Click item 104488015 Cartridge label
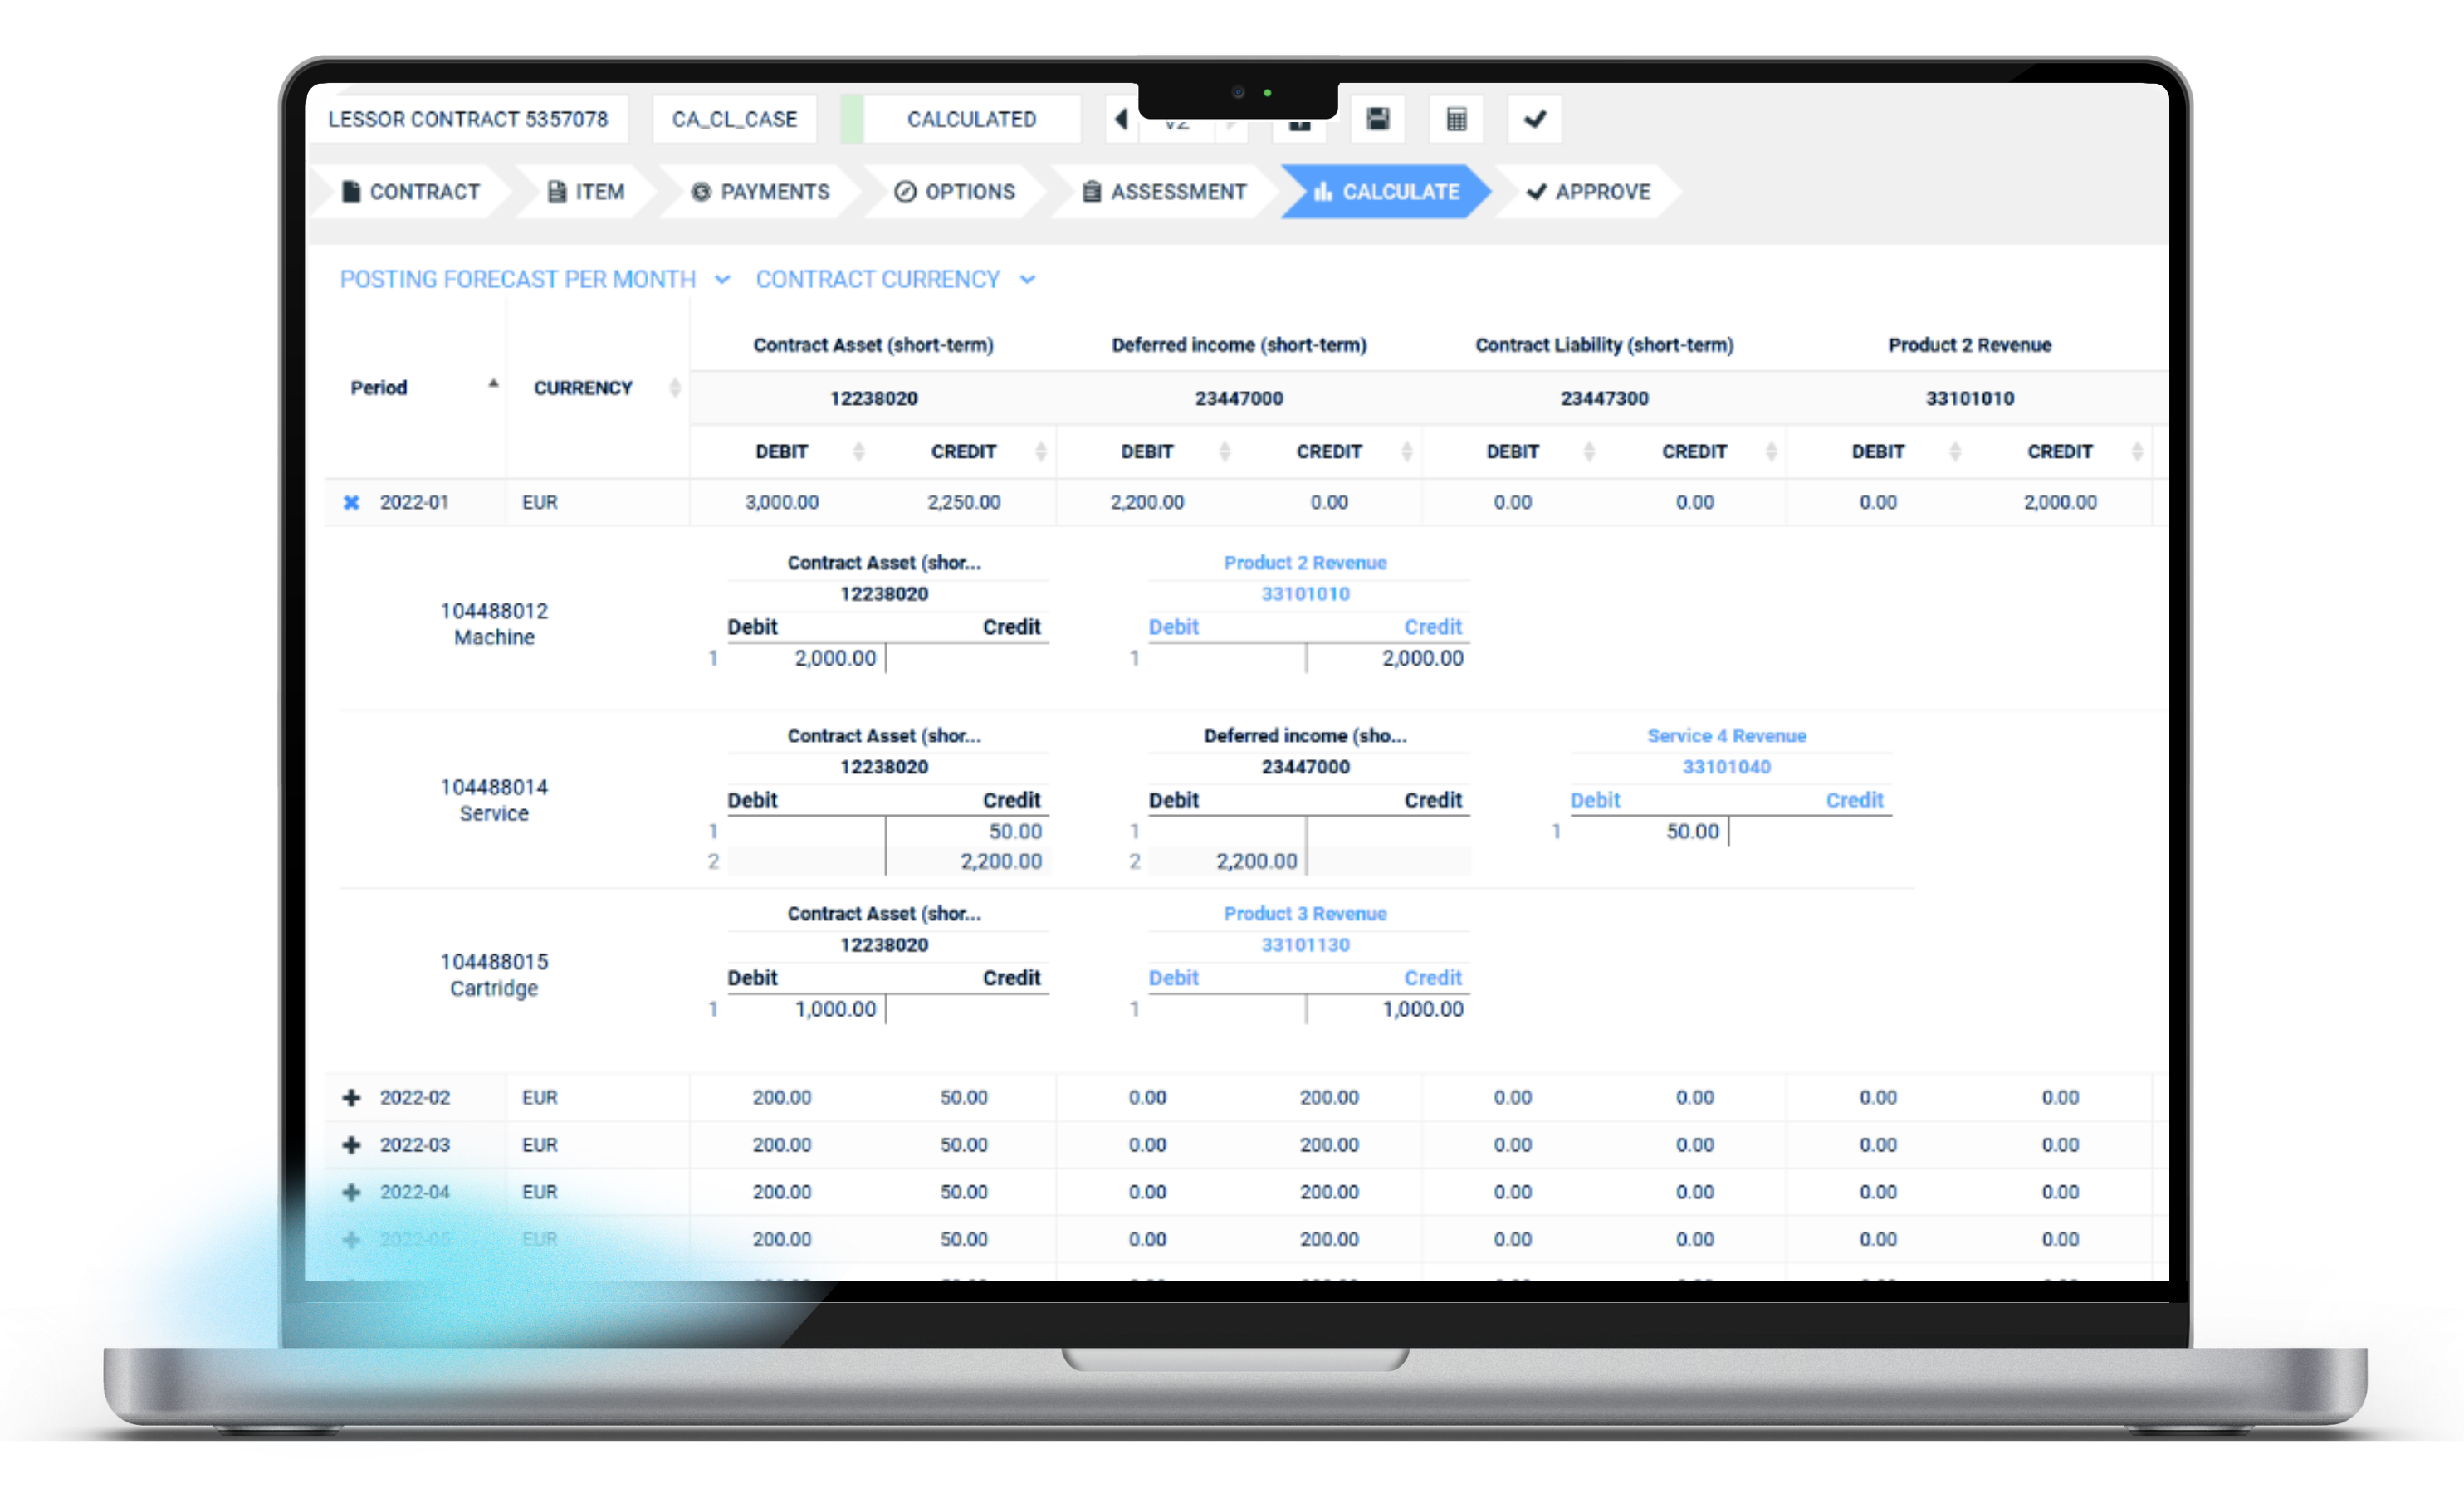The width and height of the screenshot is (2464, 1503). point(494,975)
